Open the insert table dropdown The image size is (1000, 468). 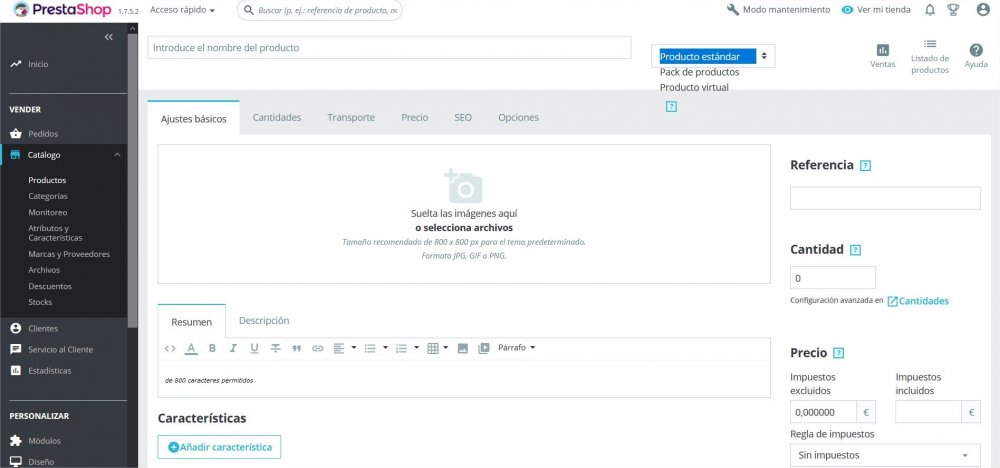click(x=438, y=348)
